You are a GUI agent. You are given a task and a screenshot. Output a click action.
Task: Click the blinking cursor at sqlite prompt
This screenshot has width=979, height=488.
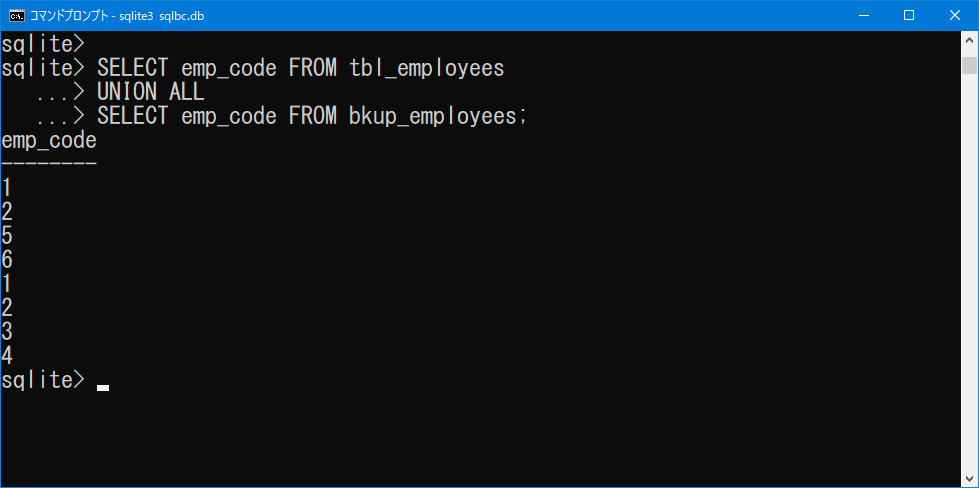tap(103, 388)
